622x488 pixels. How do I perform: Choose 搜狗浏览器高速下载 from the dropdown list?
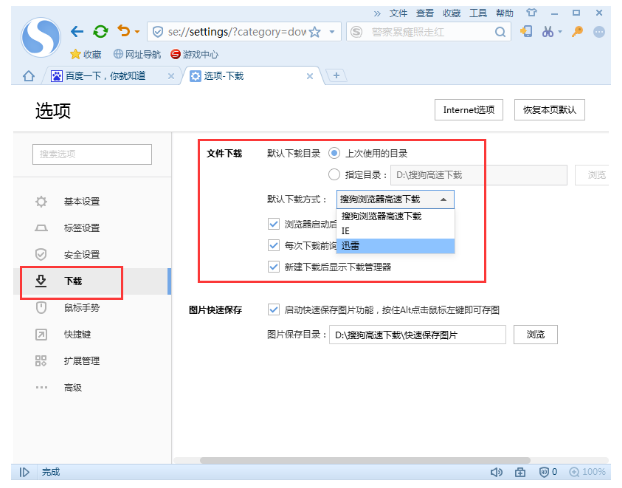(395, 216)
